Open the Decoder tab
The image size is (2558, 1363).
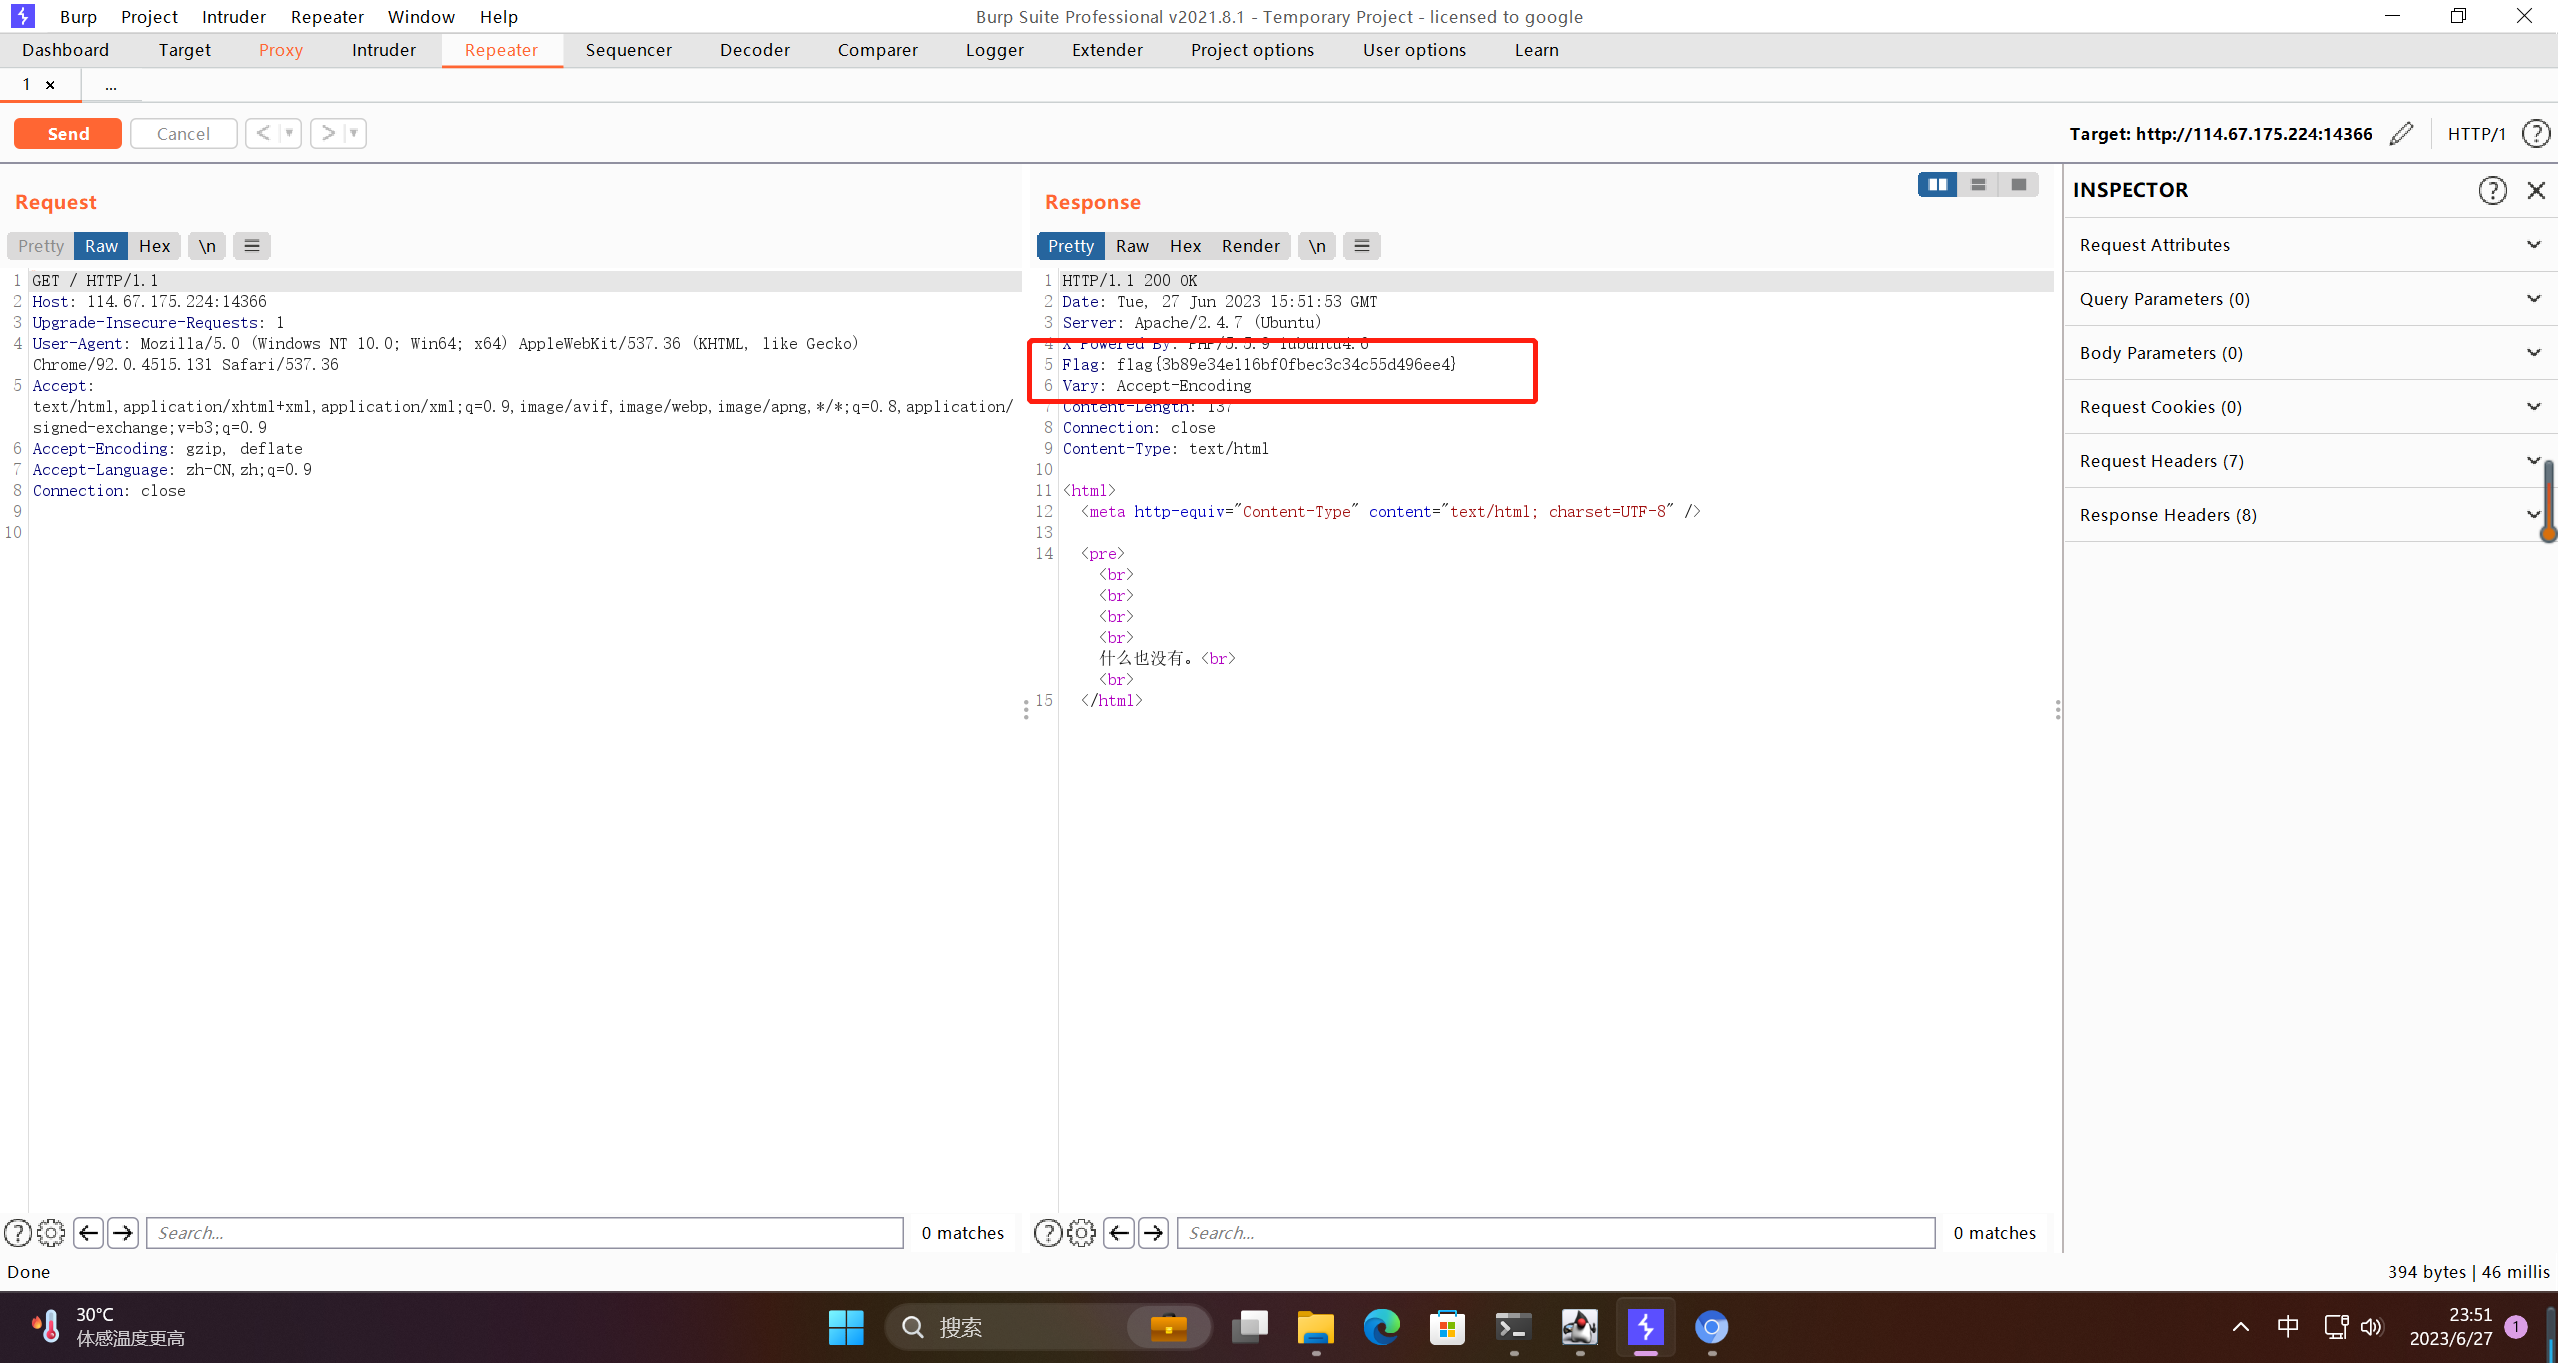coord(754,50)
